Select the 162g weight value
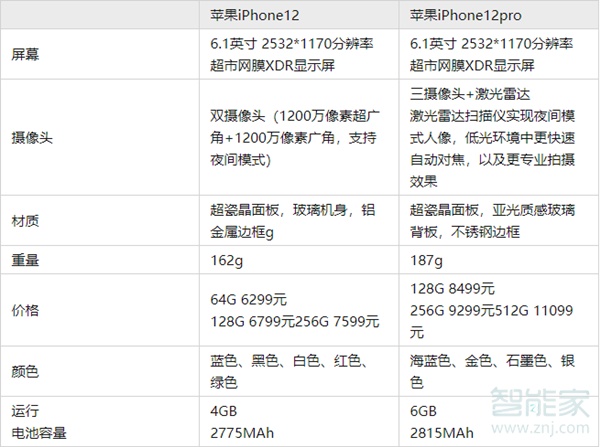 [x=227, y=261]
